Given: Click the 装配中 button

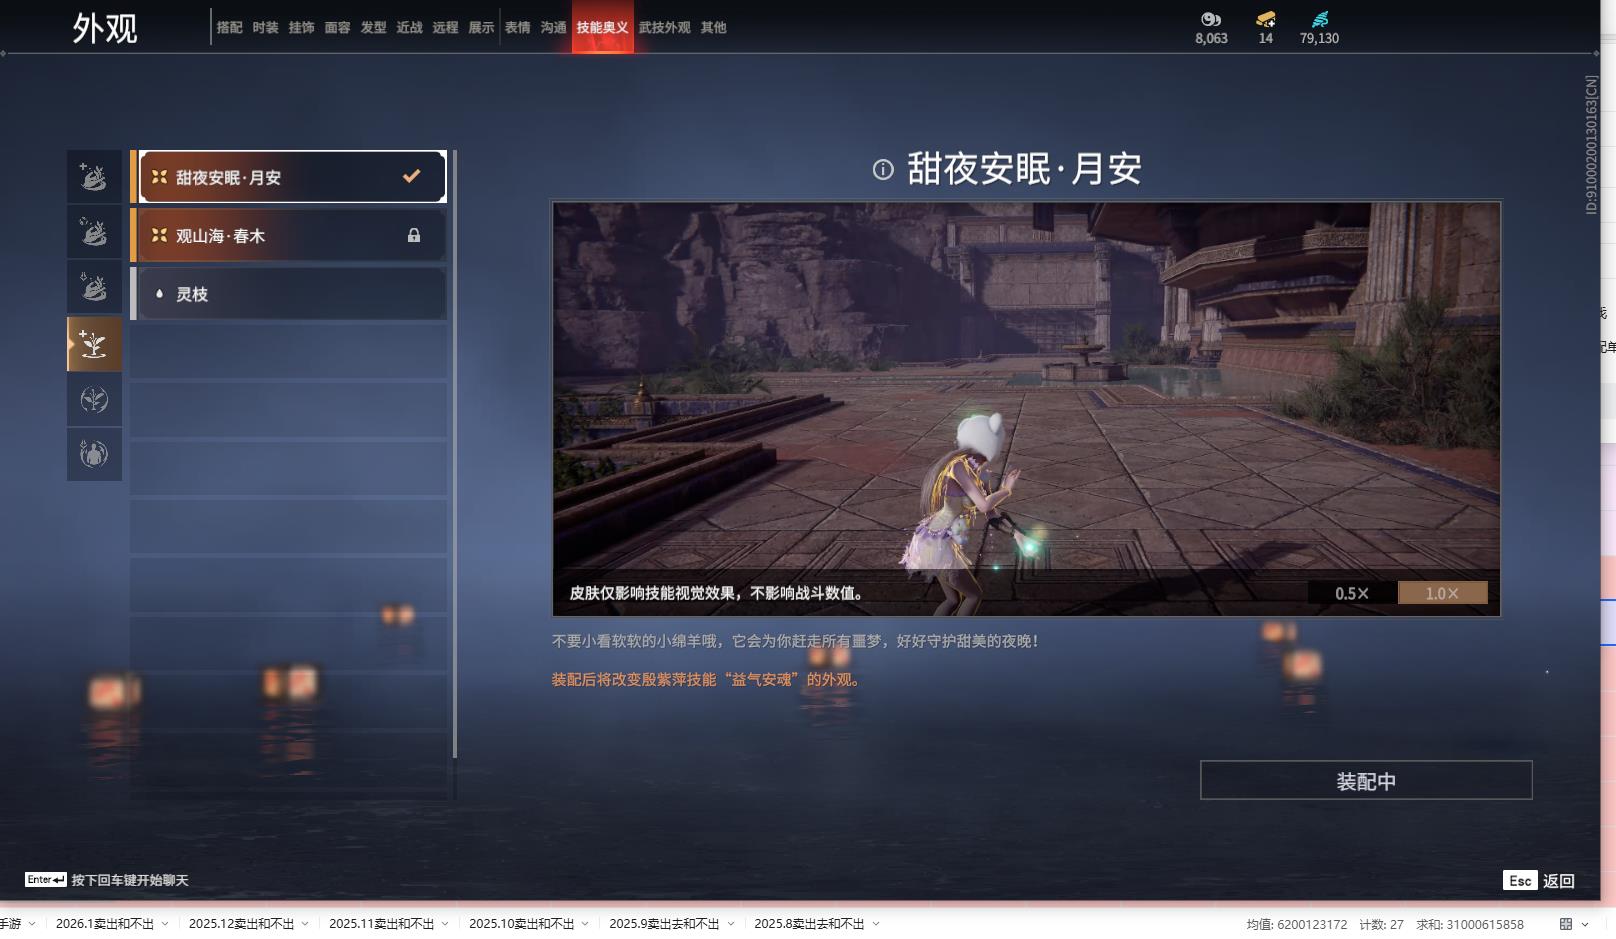Looking at the screenshot, I should (x=1366, y=780).
